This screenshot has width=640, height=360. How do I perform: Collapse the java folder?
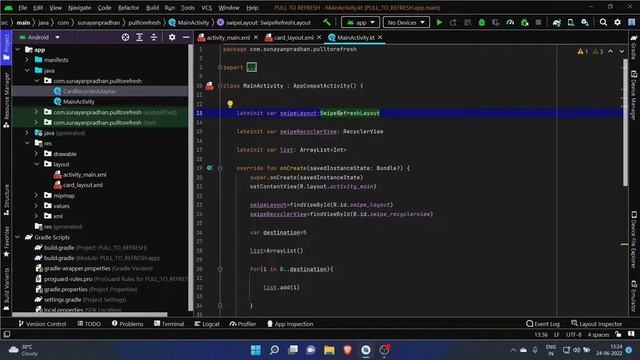(27, 70)
